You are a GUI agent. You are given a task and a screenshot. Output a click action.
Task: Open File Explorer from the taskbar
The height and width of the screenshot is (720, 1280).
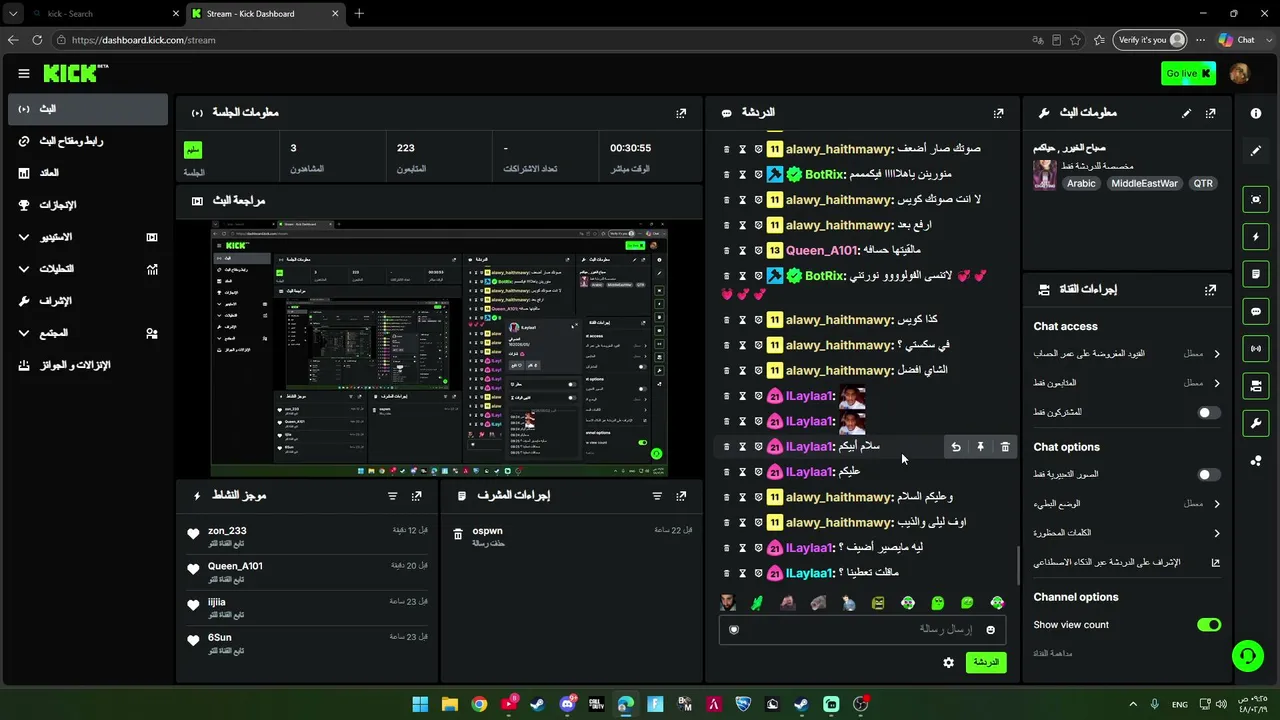(x=450, y=705)
